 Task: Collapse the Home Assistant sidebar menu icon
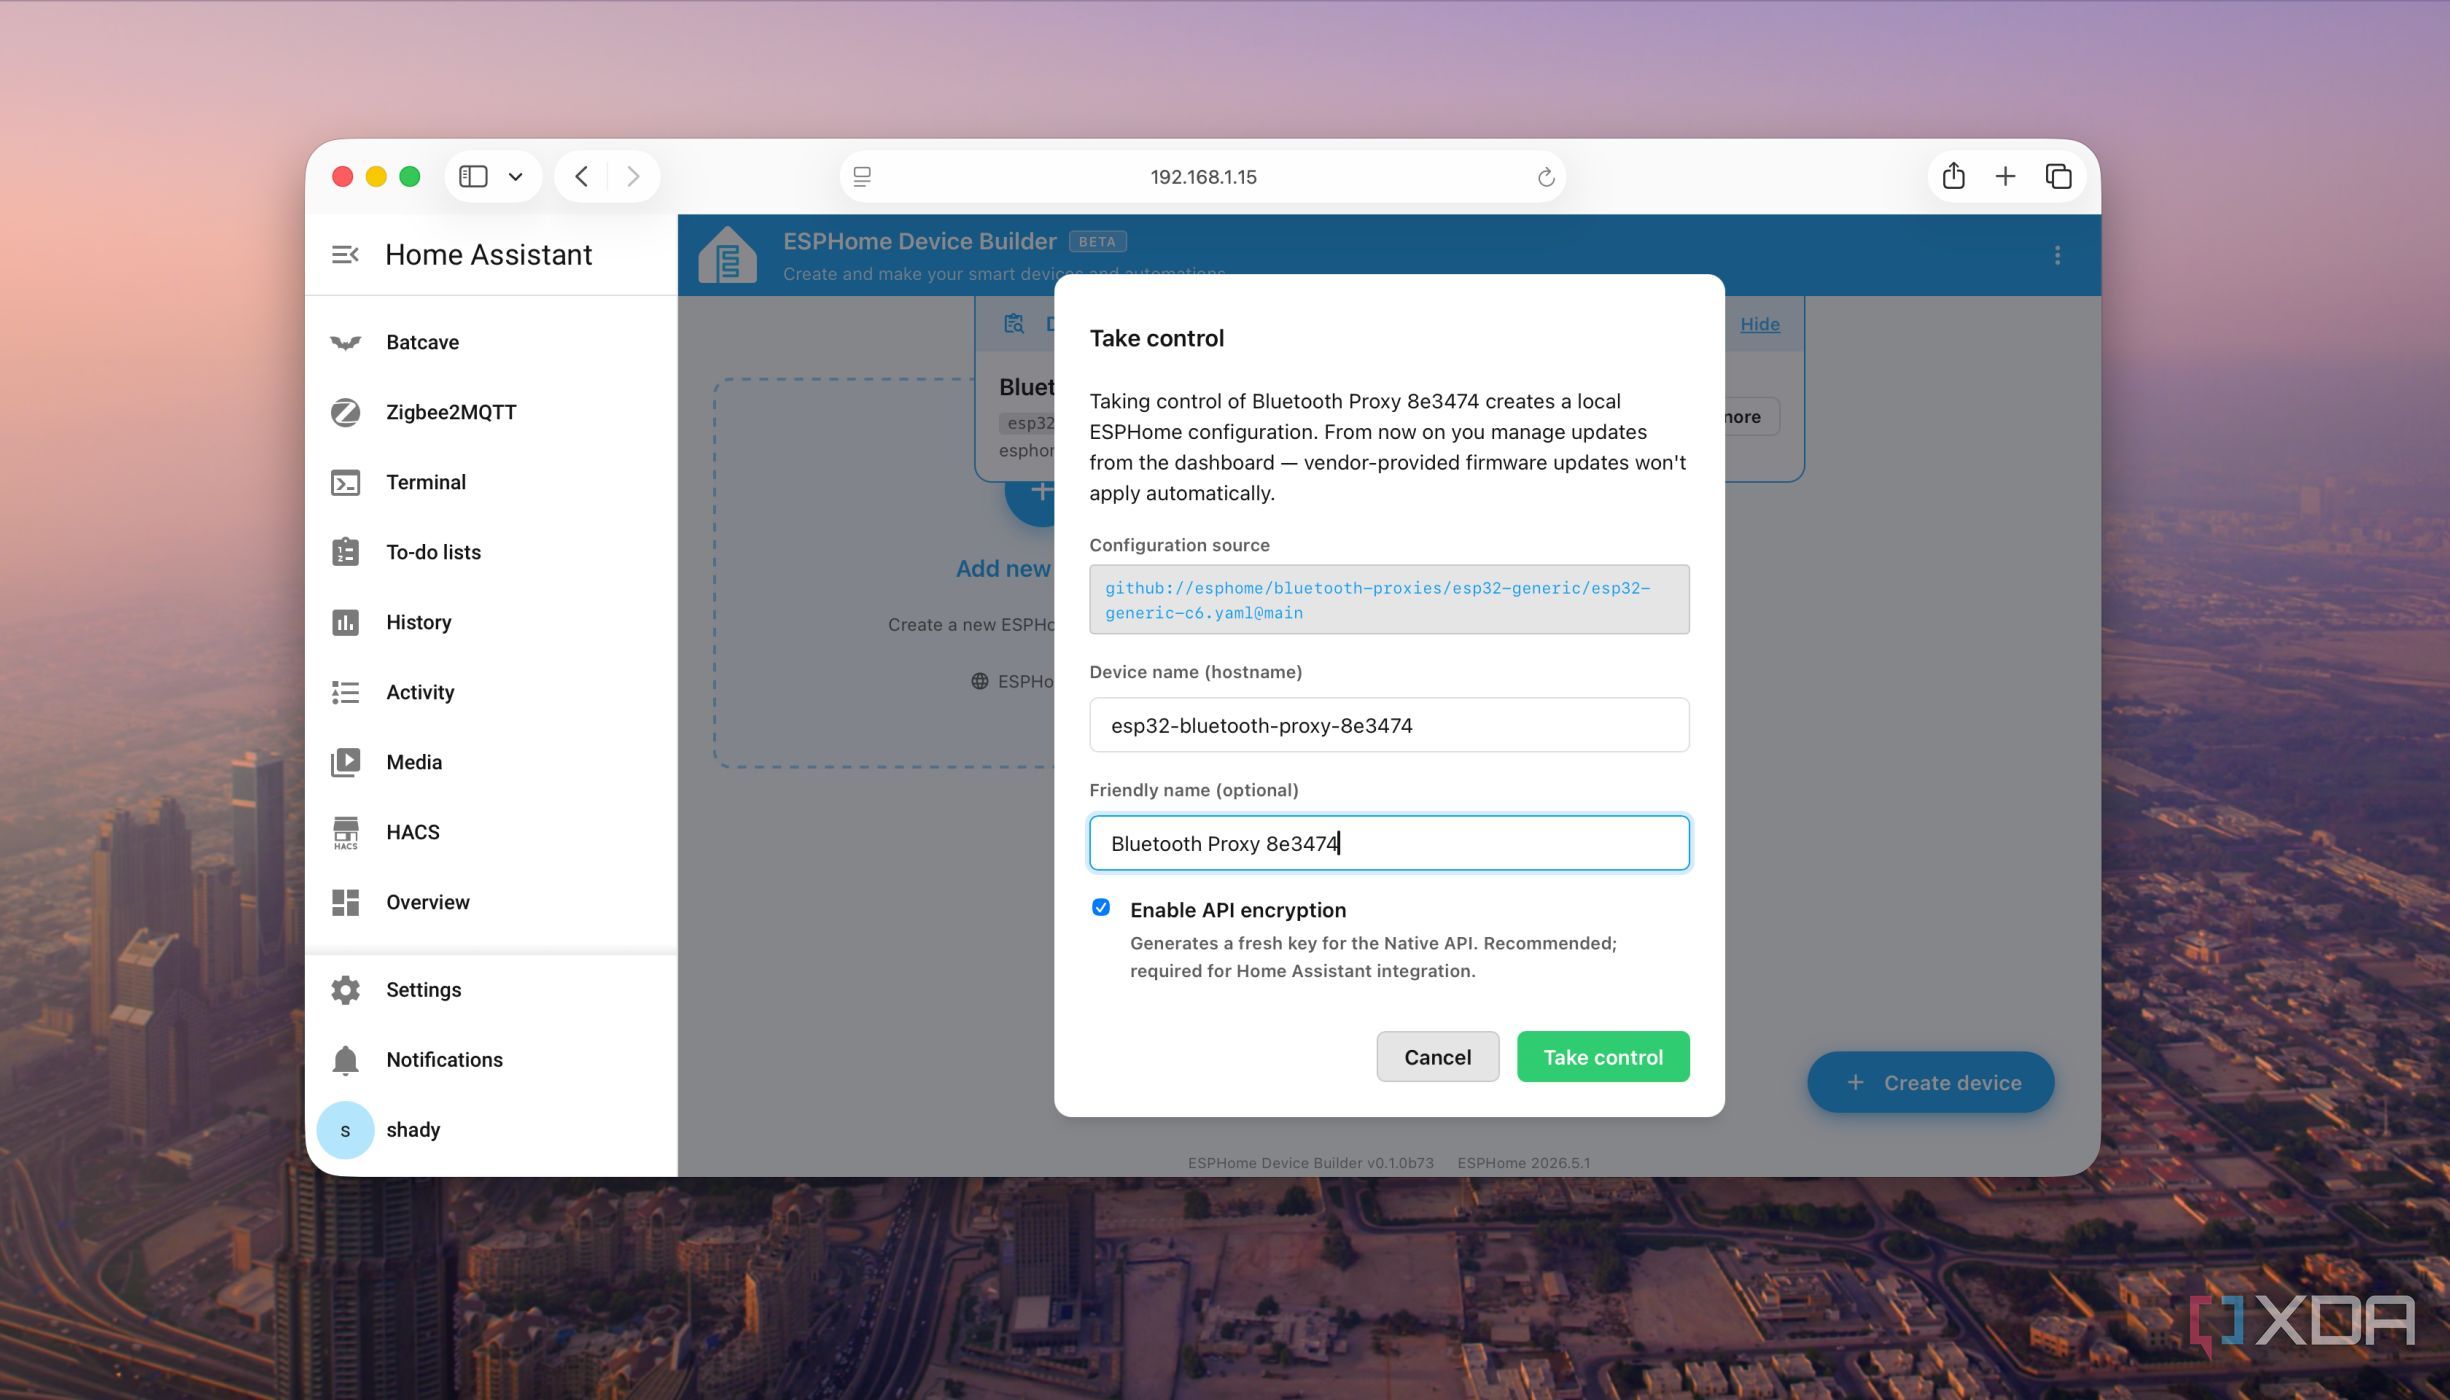pos(345,255)
